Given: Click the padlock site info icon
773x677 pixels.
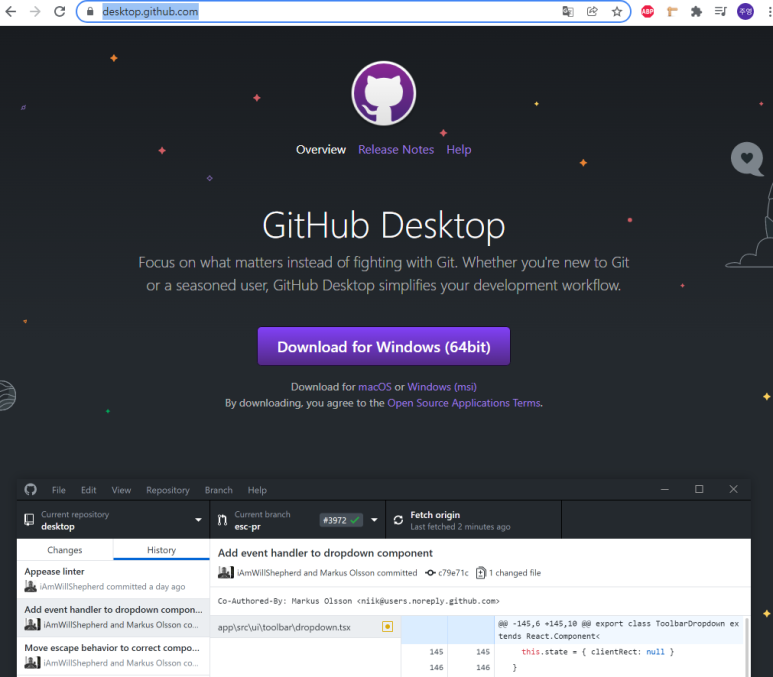Looking at the screenshot, I should [90, 11].
